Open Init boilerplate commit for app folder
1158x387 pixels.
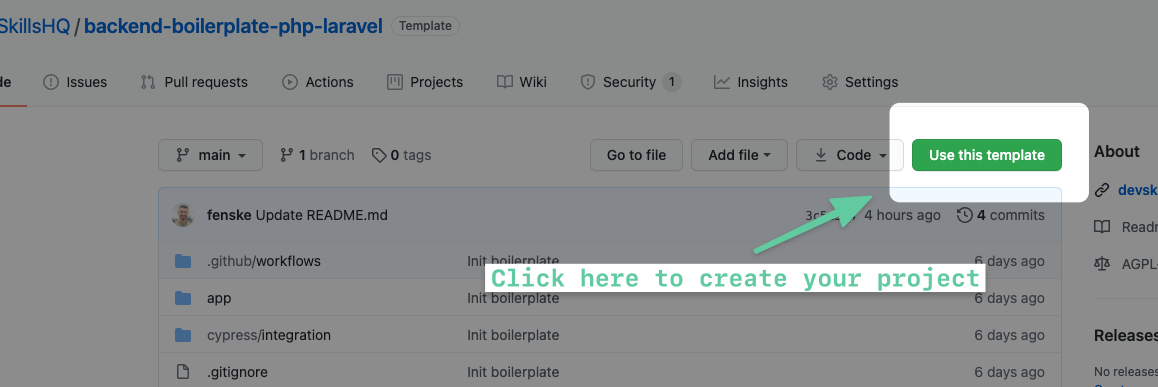tap(513, 298)
